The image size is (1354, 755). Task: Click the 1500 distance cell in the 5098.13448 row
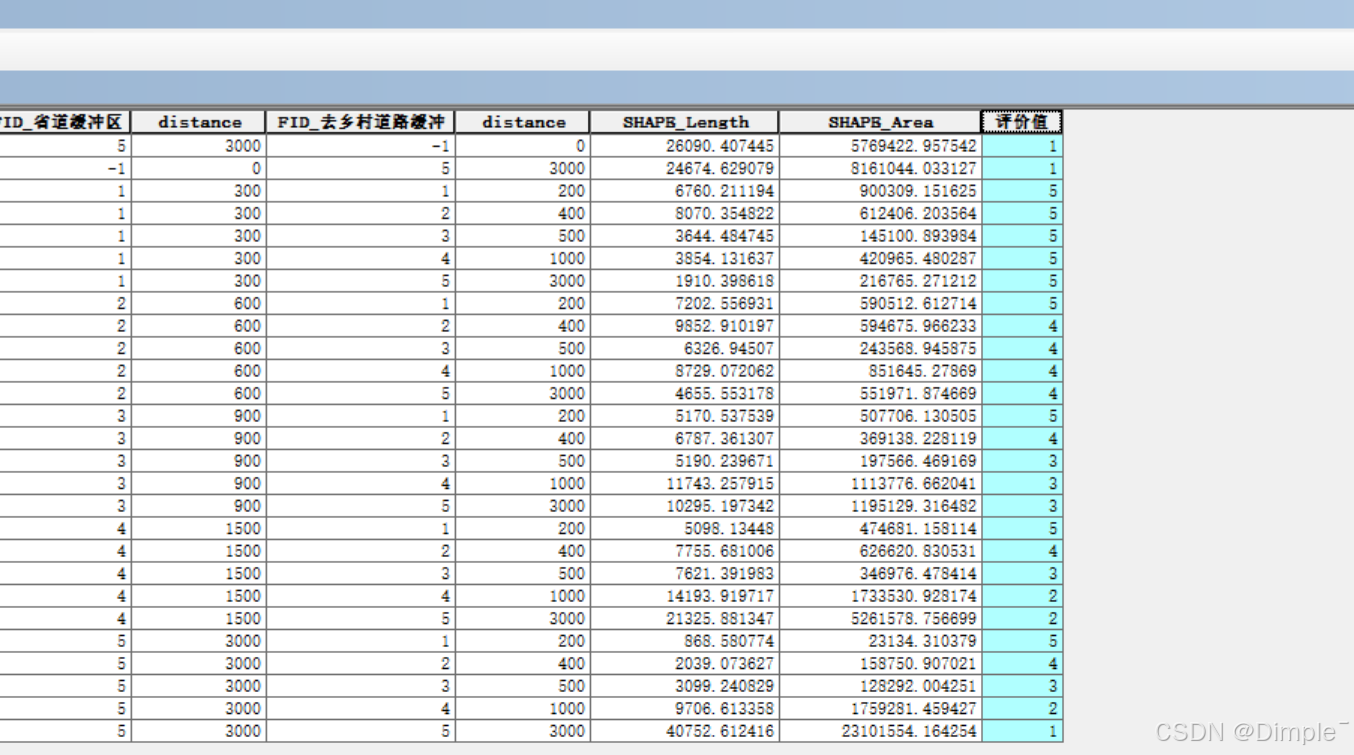[199, 528]
